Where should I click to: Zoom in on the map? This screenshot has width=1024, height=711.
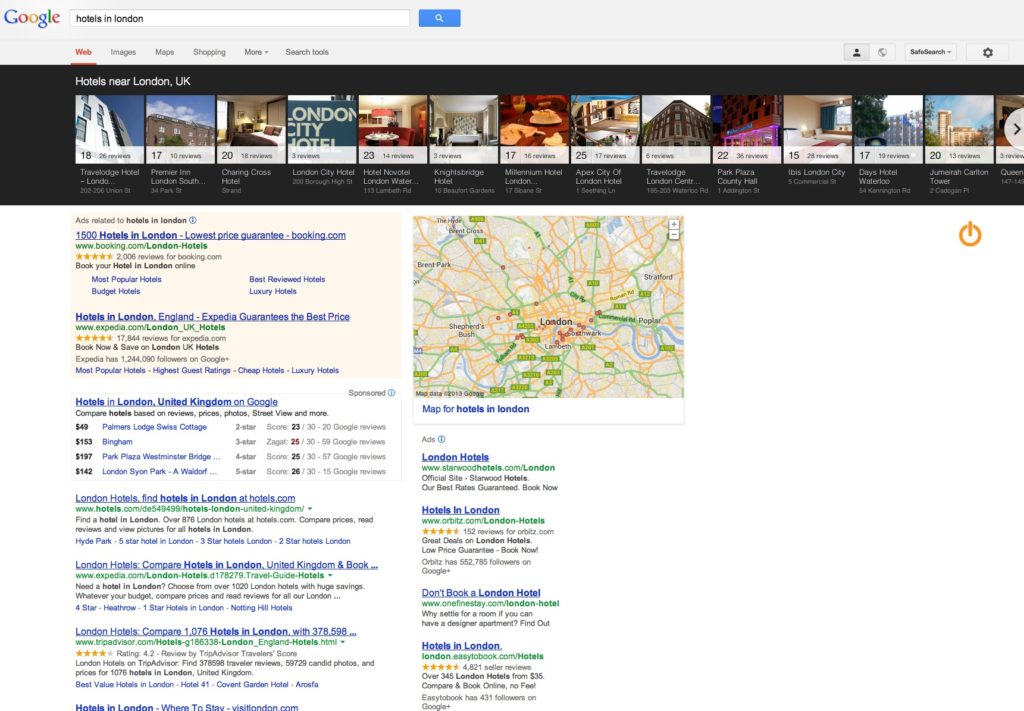pyautogui.click(x=674, y=225)
